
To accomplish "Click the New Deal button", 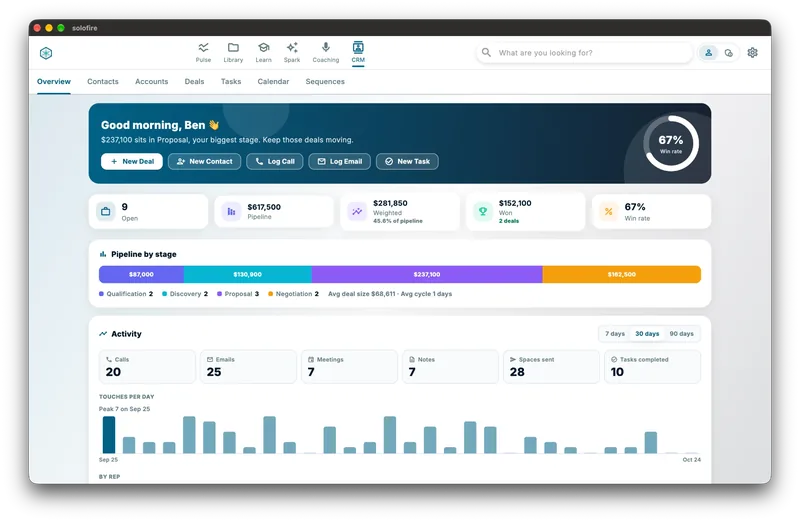I will coord(132,161).
